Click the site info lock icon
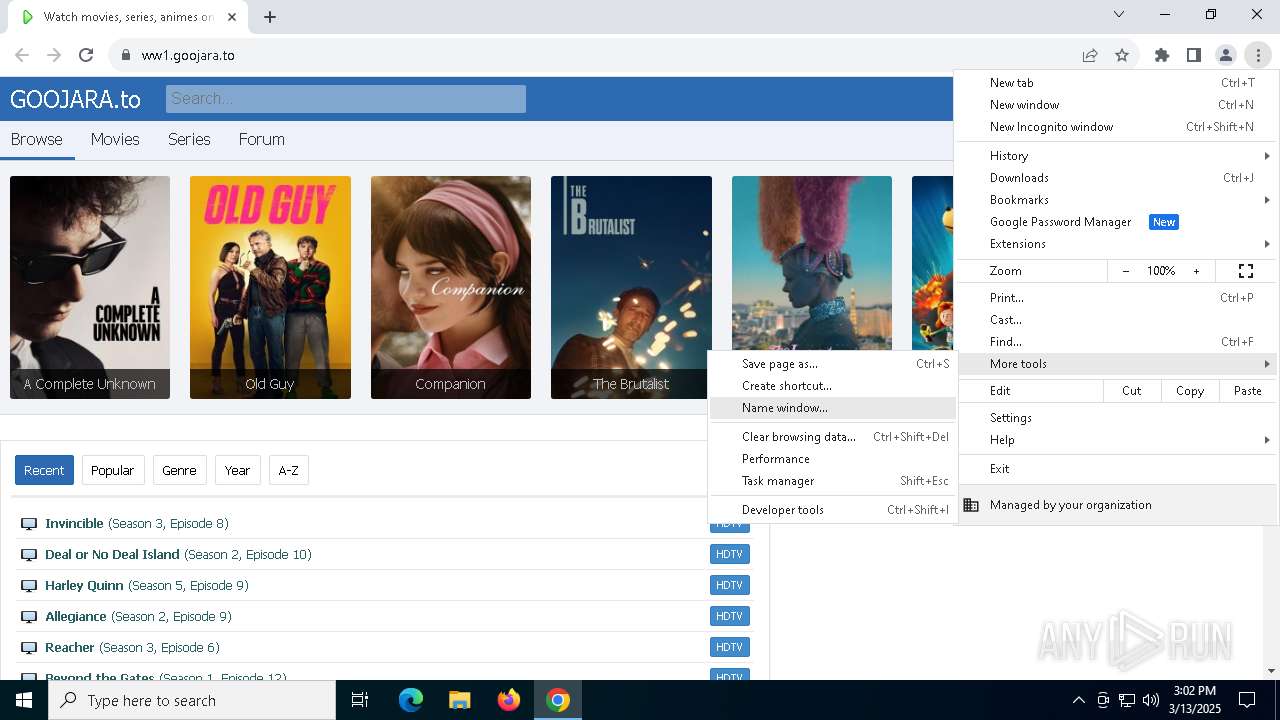Viewport: 1280px width, 720px height. [126, 55]
